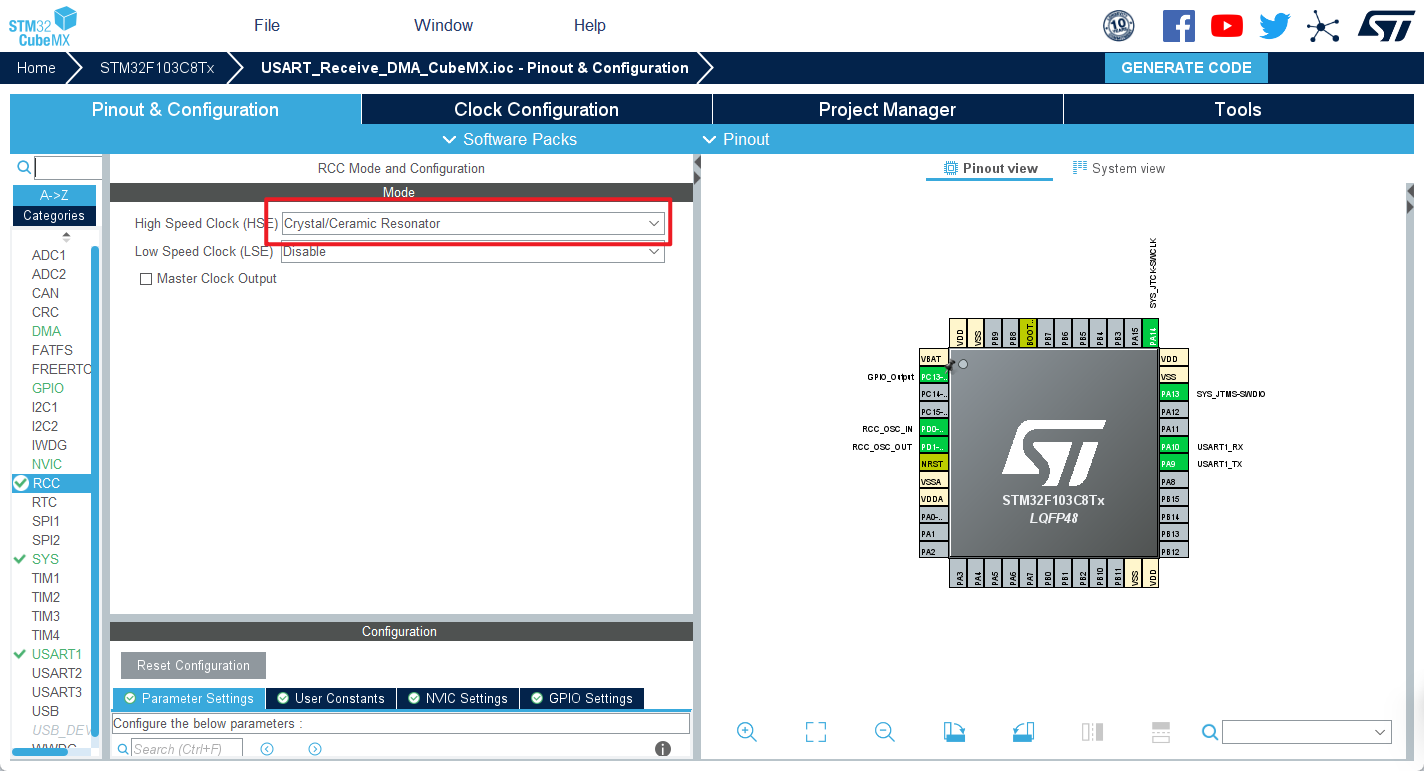
Task: Rotate the chip counter-clockwise
Action: point(1023,732)
